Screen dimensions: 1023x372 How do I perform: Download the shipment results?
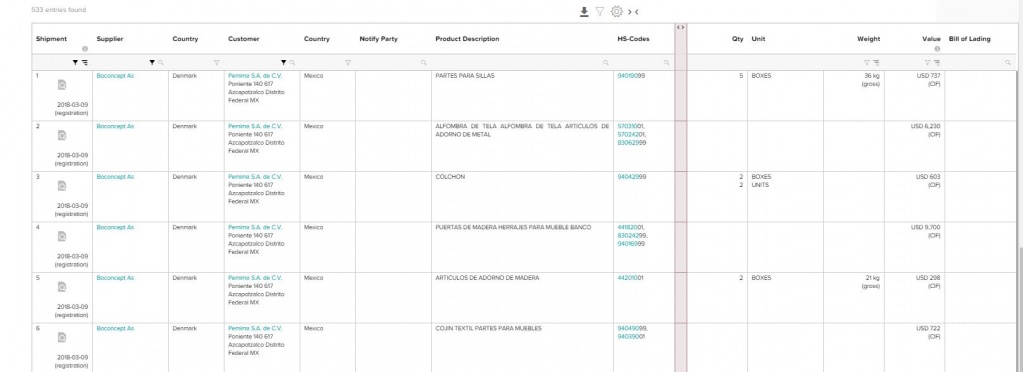(x=584, y=12)
